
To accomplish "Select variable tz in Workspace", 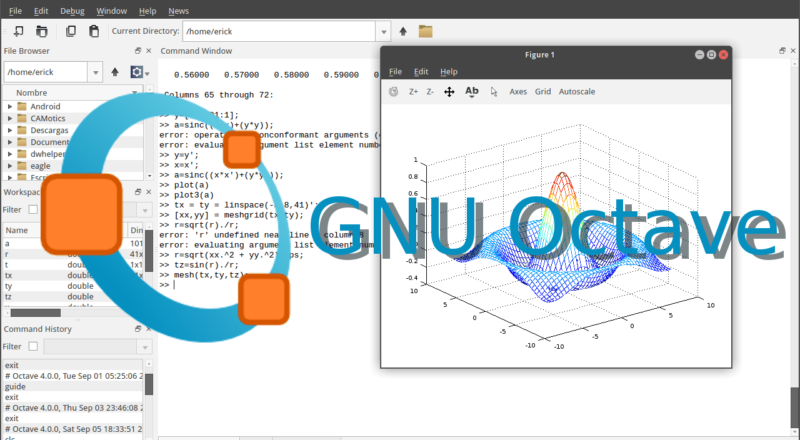I will 73,297.
